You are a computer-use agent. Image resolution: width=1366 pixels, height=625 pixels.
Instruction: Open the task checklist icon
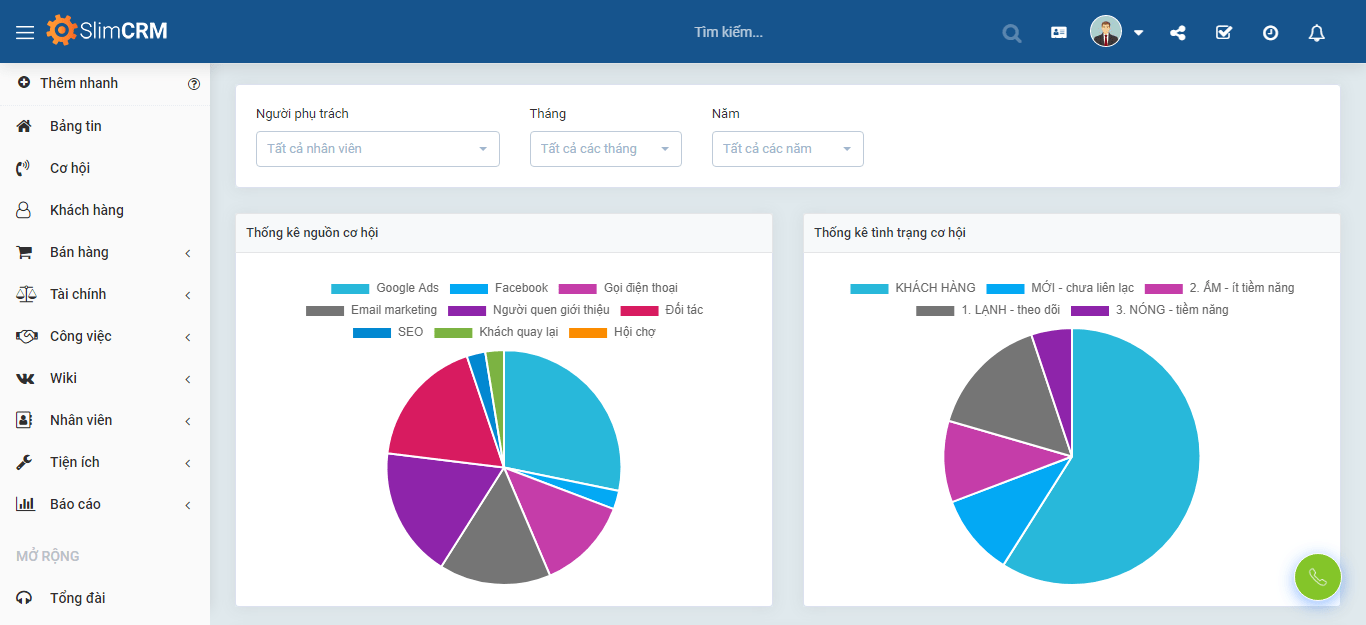[1224, 32]
